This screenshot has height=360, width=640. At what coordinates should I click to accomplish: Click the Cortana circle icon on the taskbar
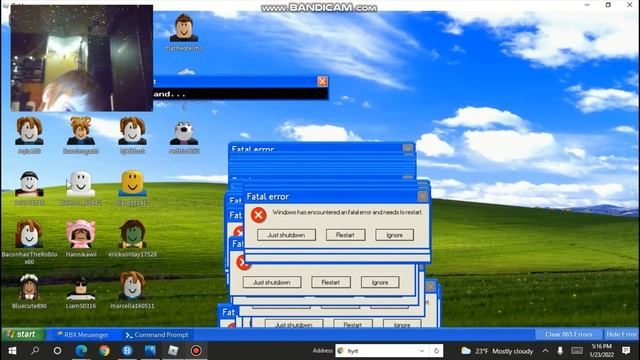tap(58, 351)
